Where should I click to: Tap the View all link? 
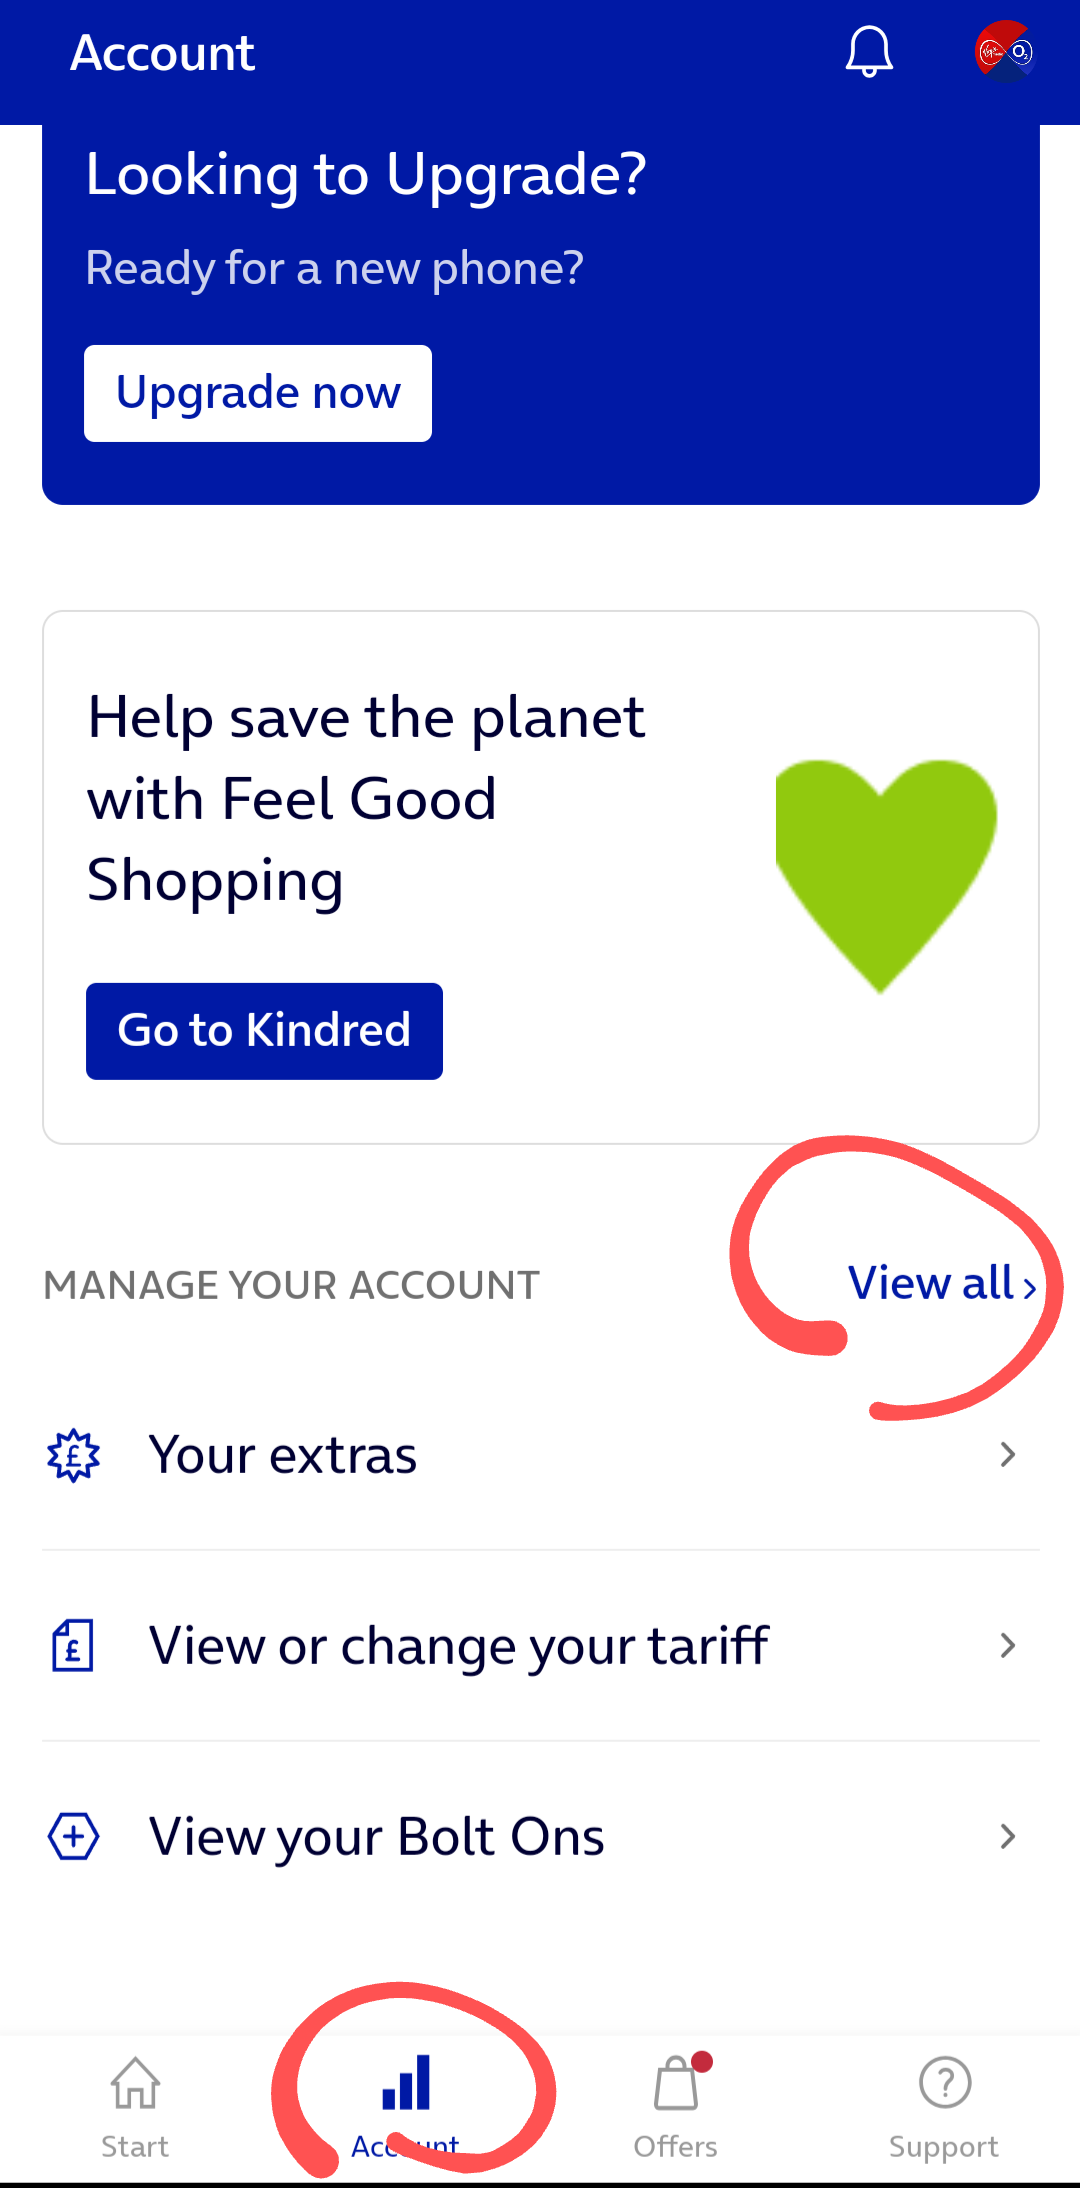pyautogui.click(x=941, y=1284)
